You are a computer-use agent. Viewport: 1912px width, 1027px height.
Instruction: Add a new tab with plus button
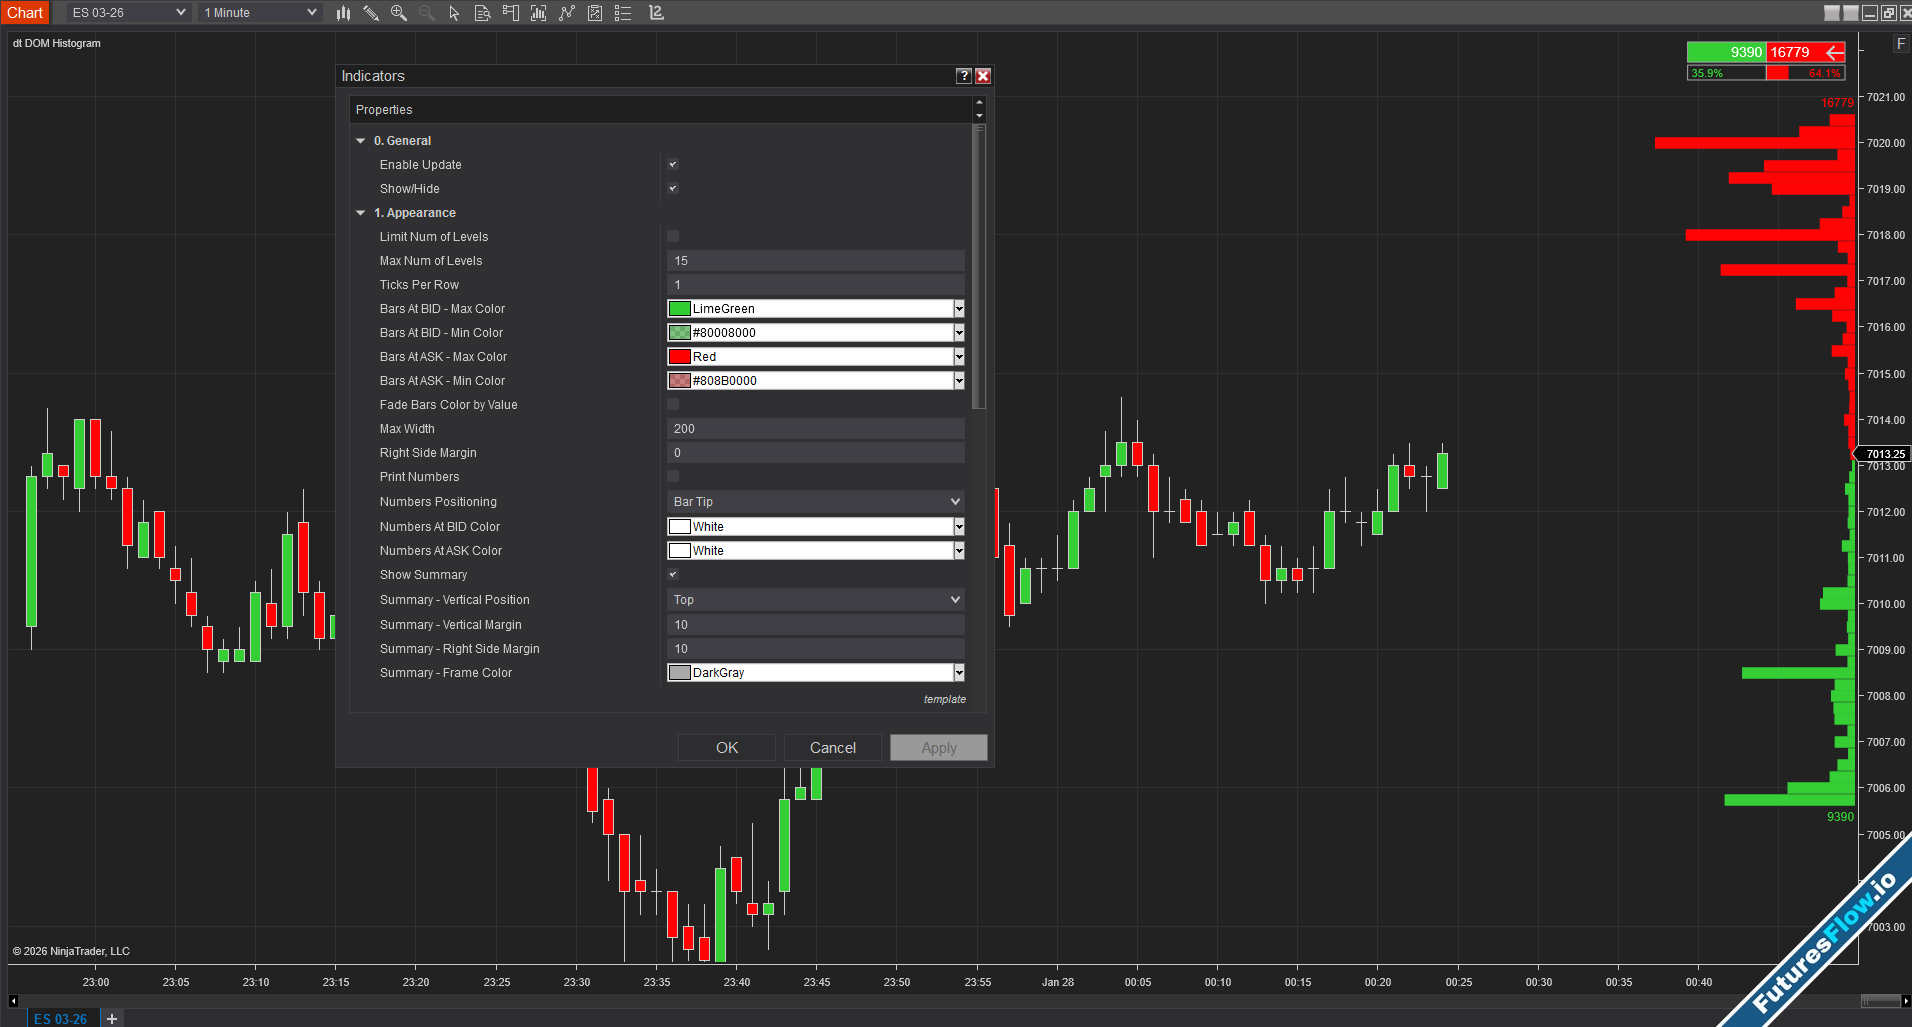click(x=112, y=1018)
